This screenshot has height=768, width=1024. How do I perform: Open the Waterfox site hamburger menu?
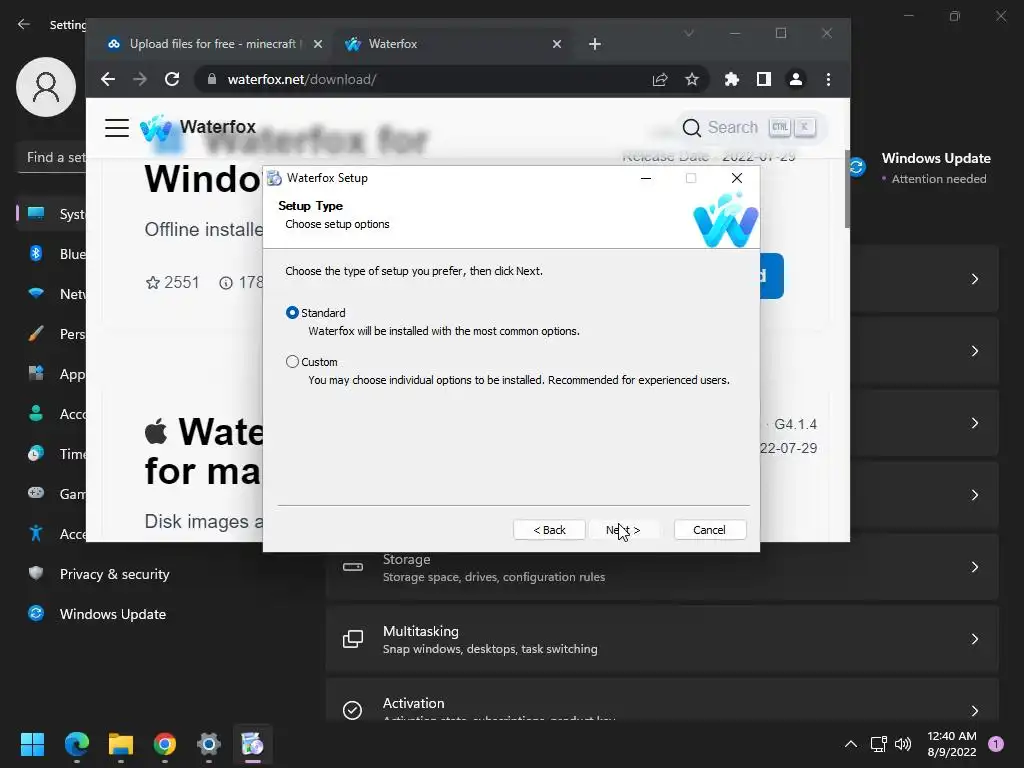point(117,128)
